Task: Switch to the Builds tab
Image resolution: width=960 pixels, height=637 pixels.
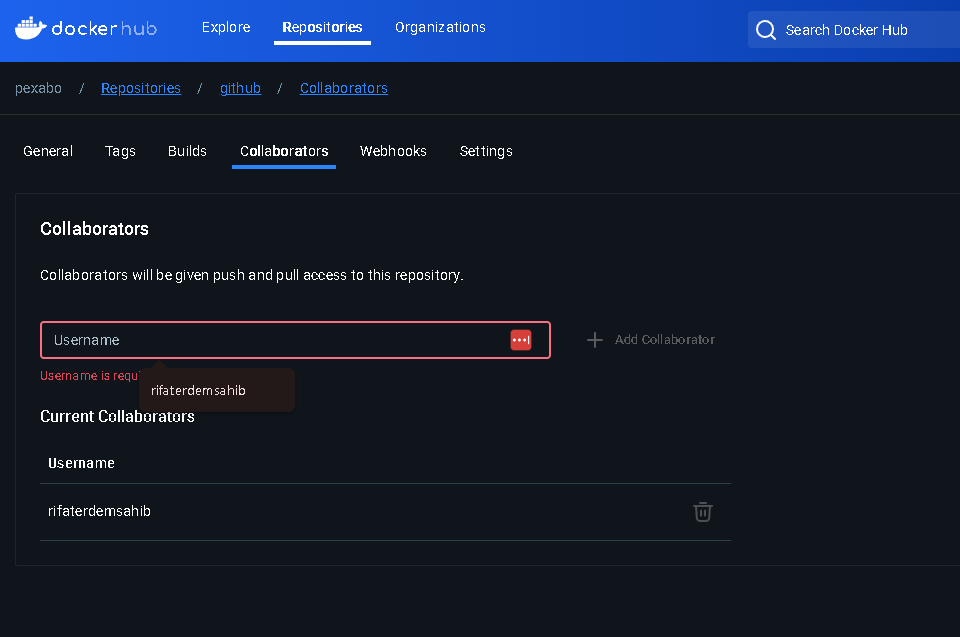Action: pos(187,151)
